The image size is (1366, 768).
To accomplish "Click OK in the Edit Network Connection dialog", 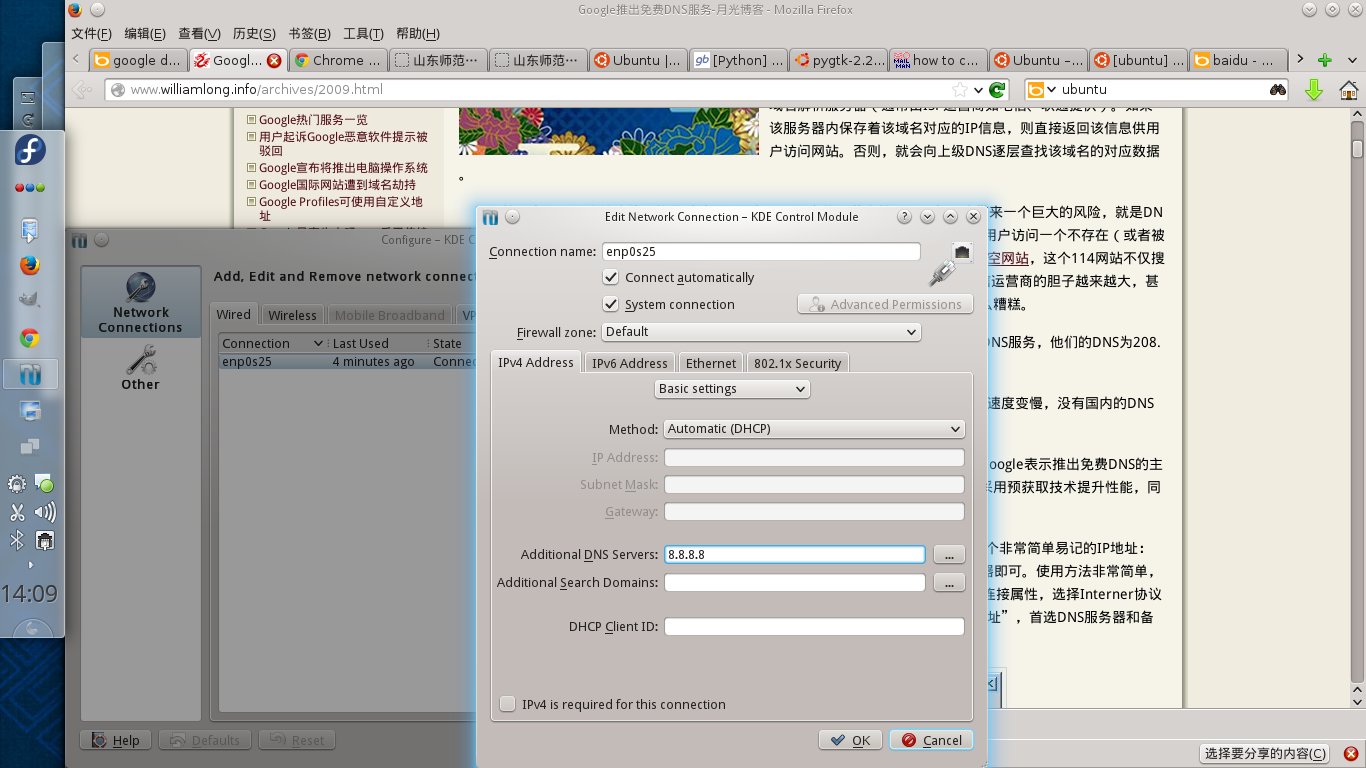I will (850, 740).
